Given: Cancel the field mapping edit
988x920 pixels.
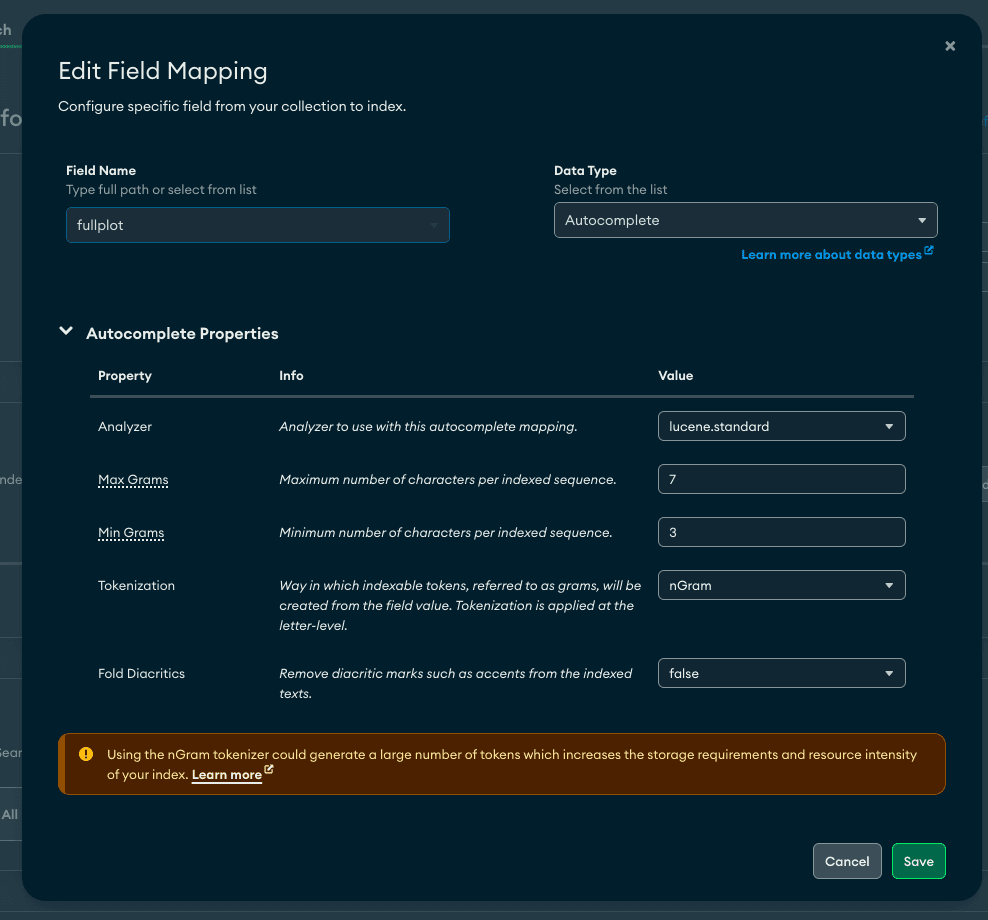Looking at the screenshot, I should pos(847,861).
